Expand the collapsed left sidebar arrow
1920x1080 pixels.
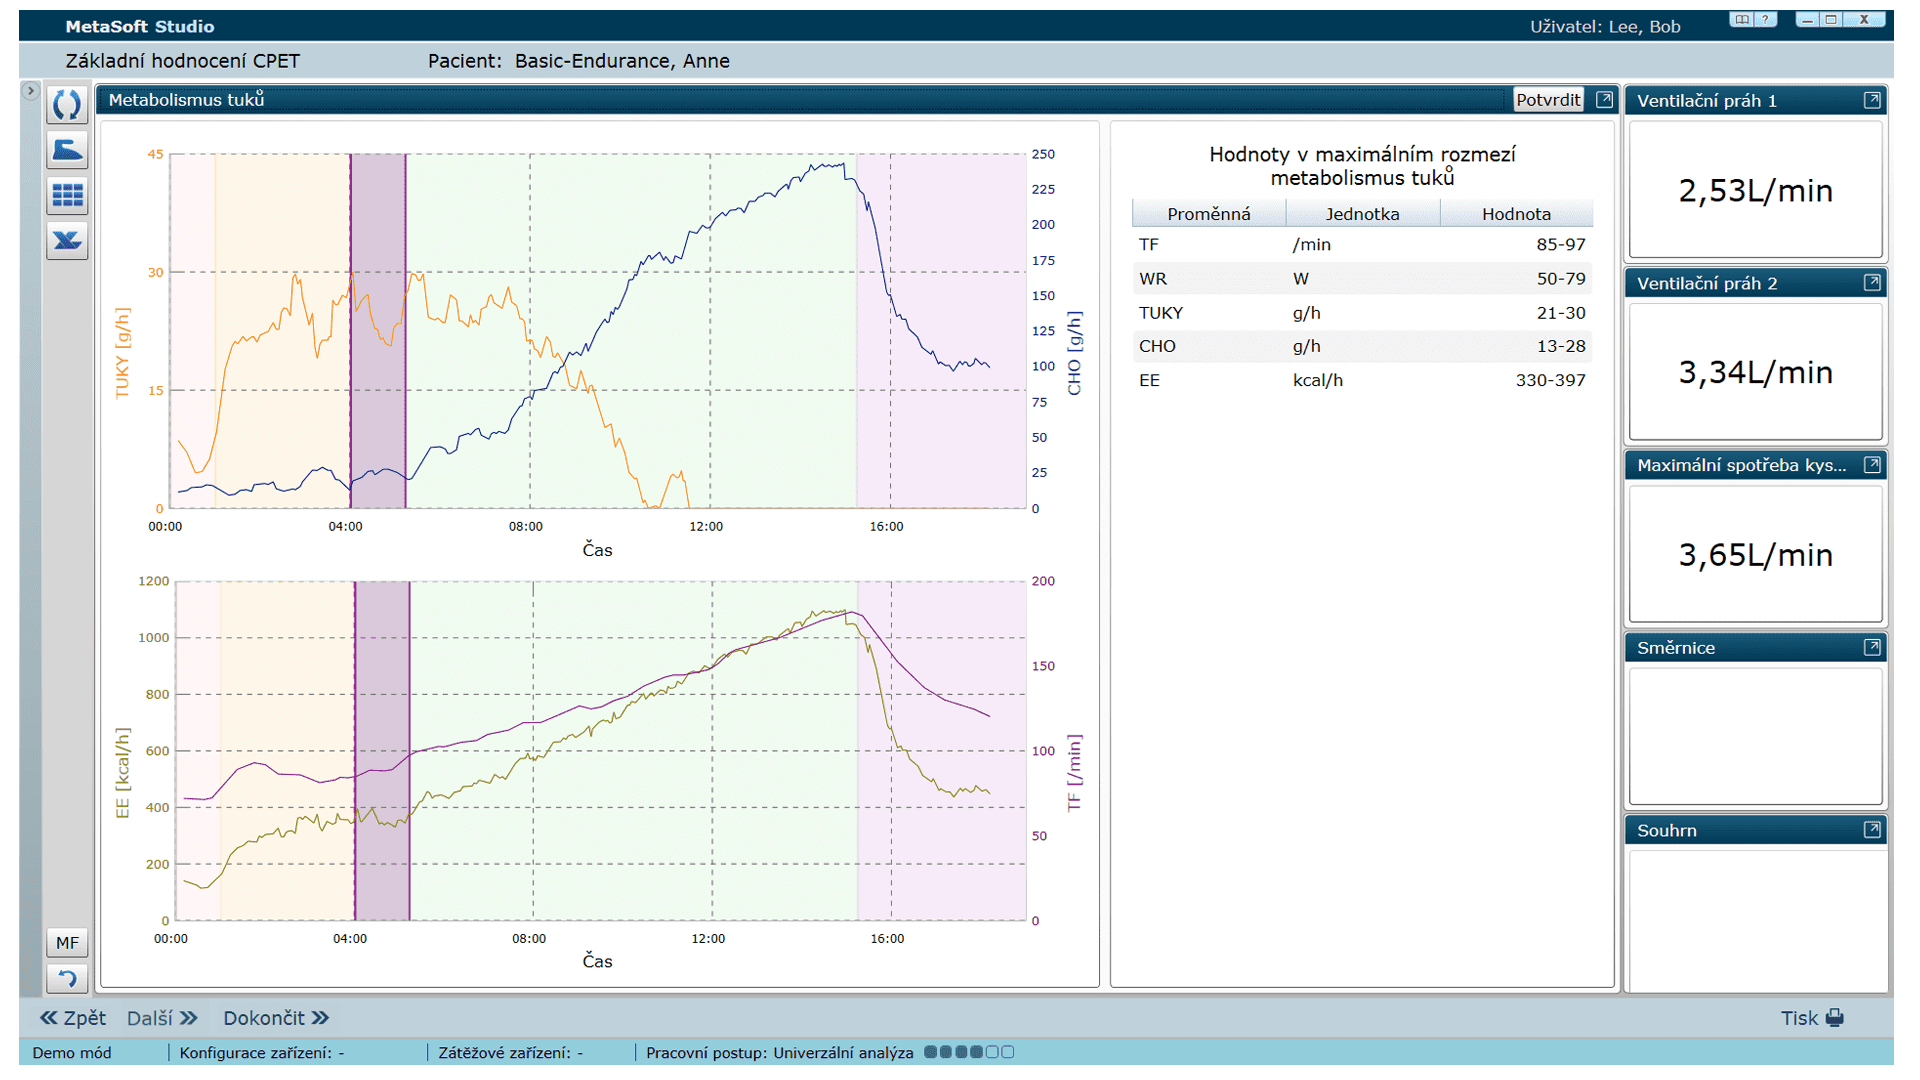click(x=30, y=91)
